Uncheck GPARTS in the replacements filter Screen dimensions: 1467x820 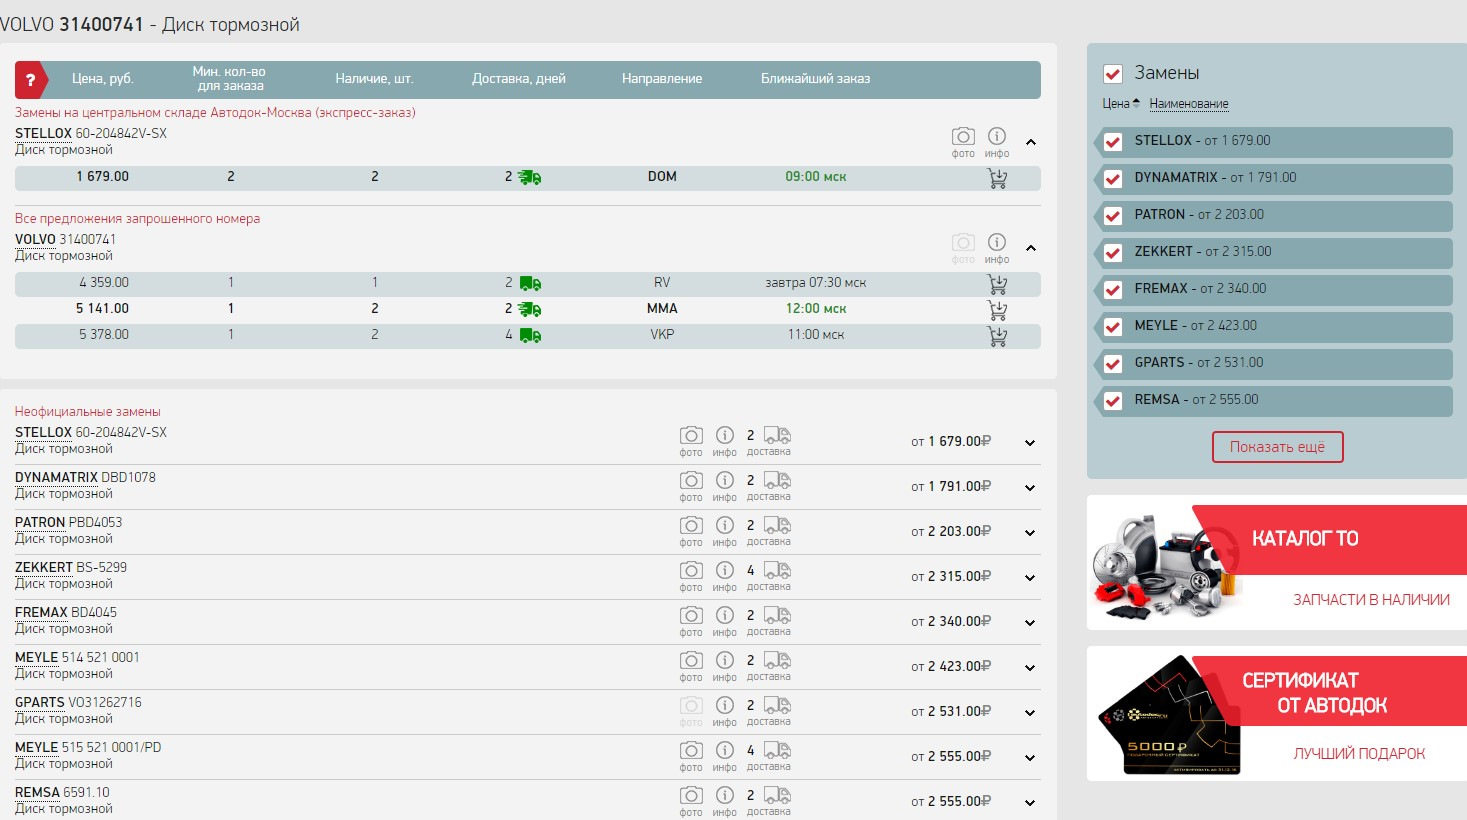click(1112, 363)
